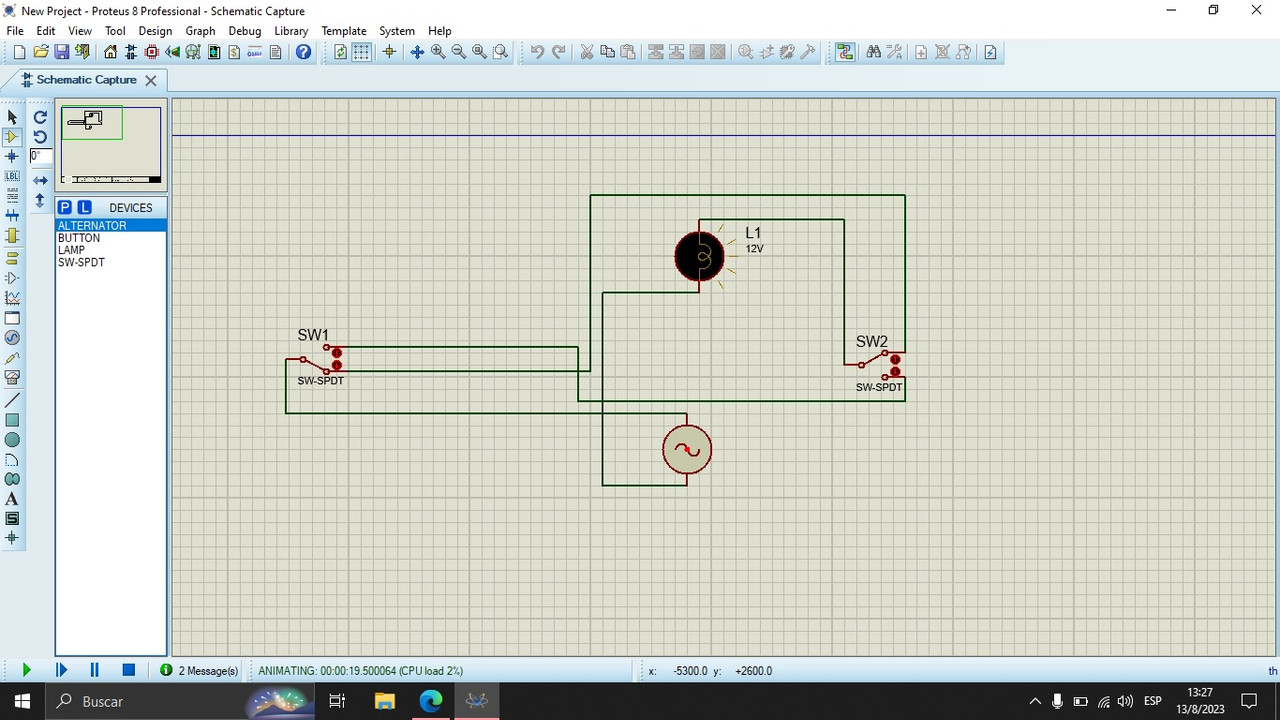Open the Help question mark icon
Viewport: 1280px width, 720px height.
point(304,52)
